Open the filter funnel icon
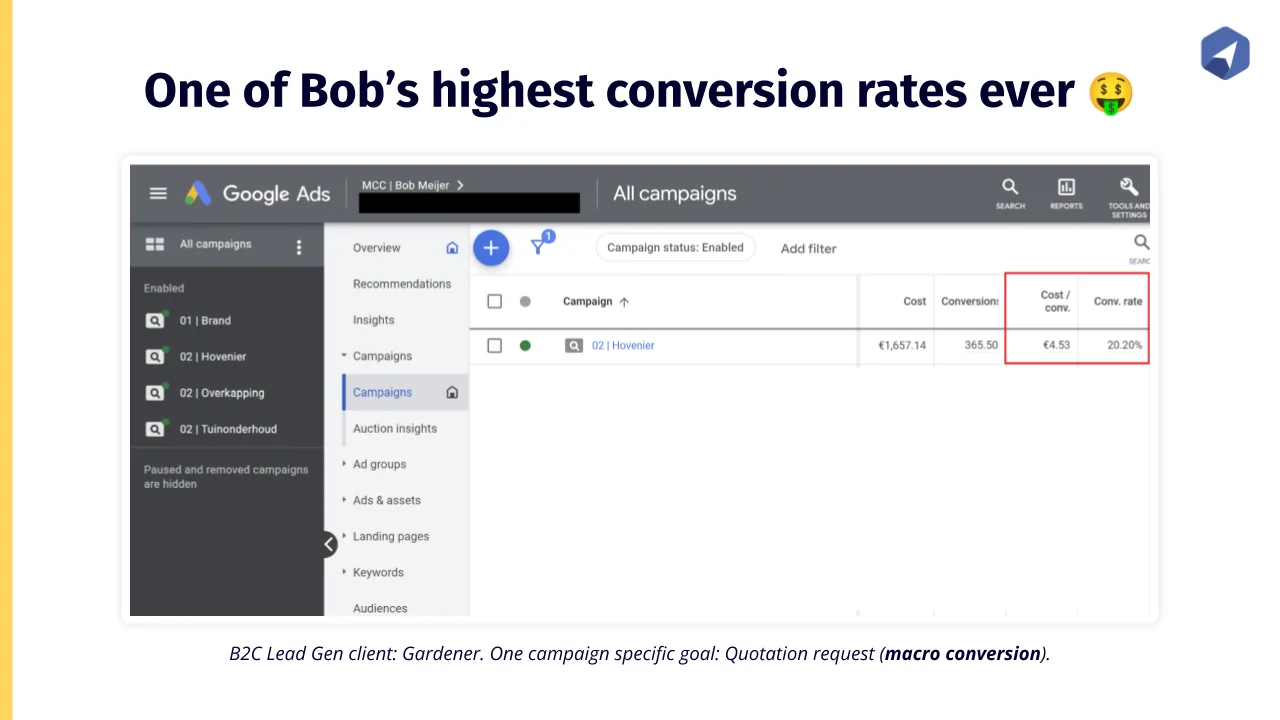The width and height of the screenshot is (1280, 720). [540, 245]
